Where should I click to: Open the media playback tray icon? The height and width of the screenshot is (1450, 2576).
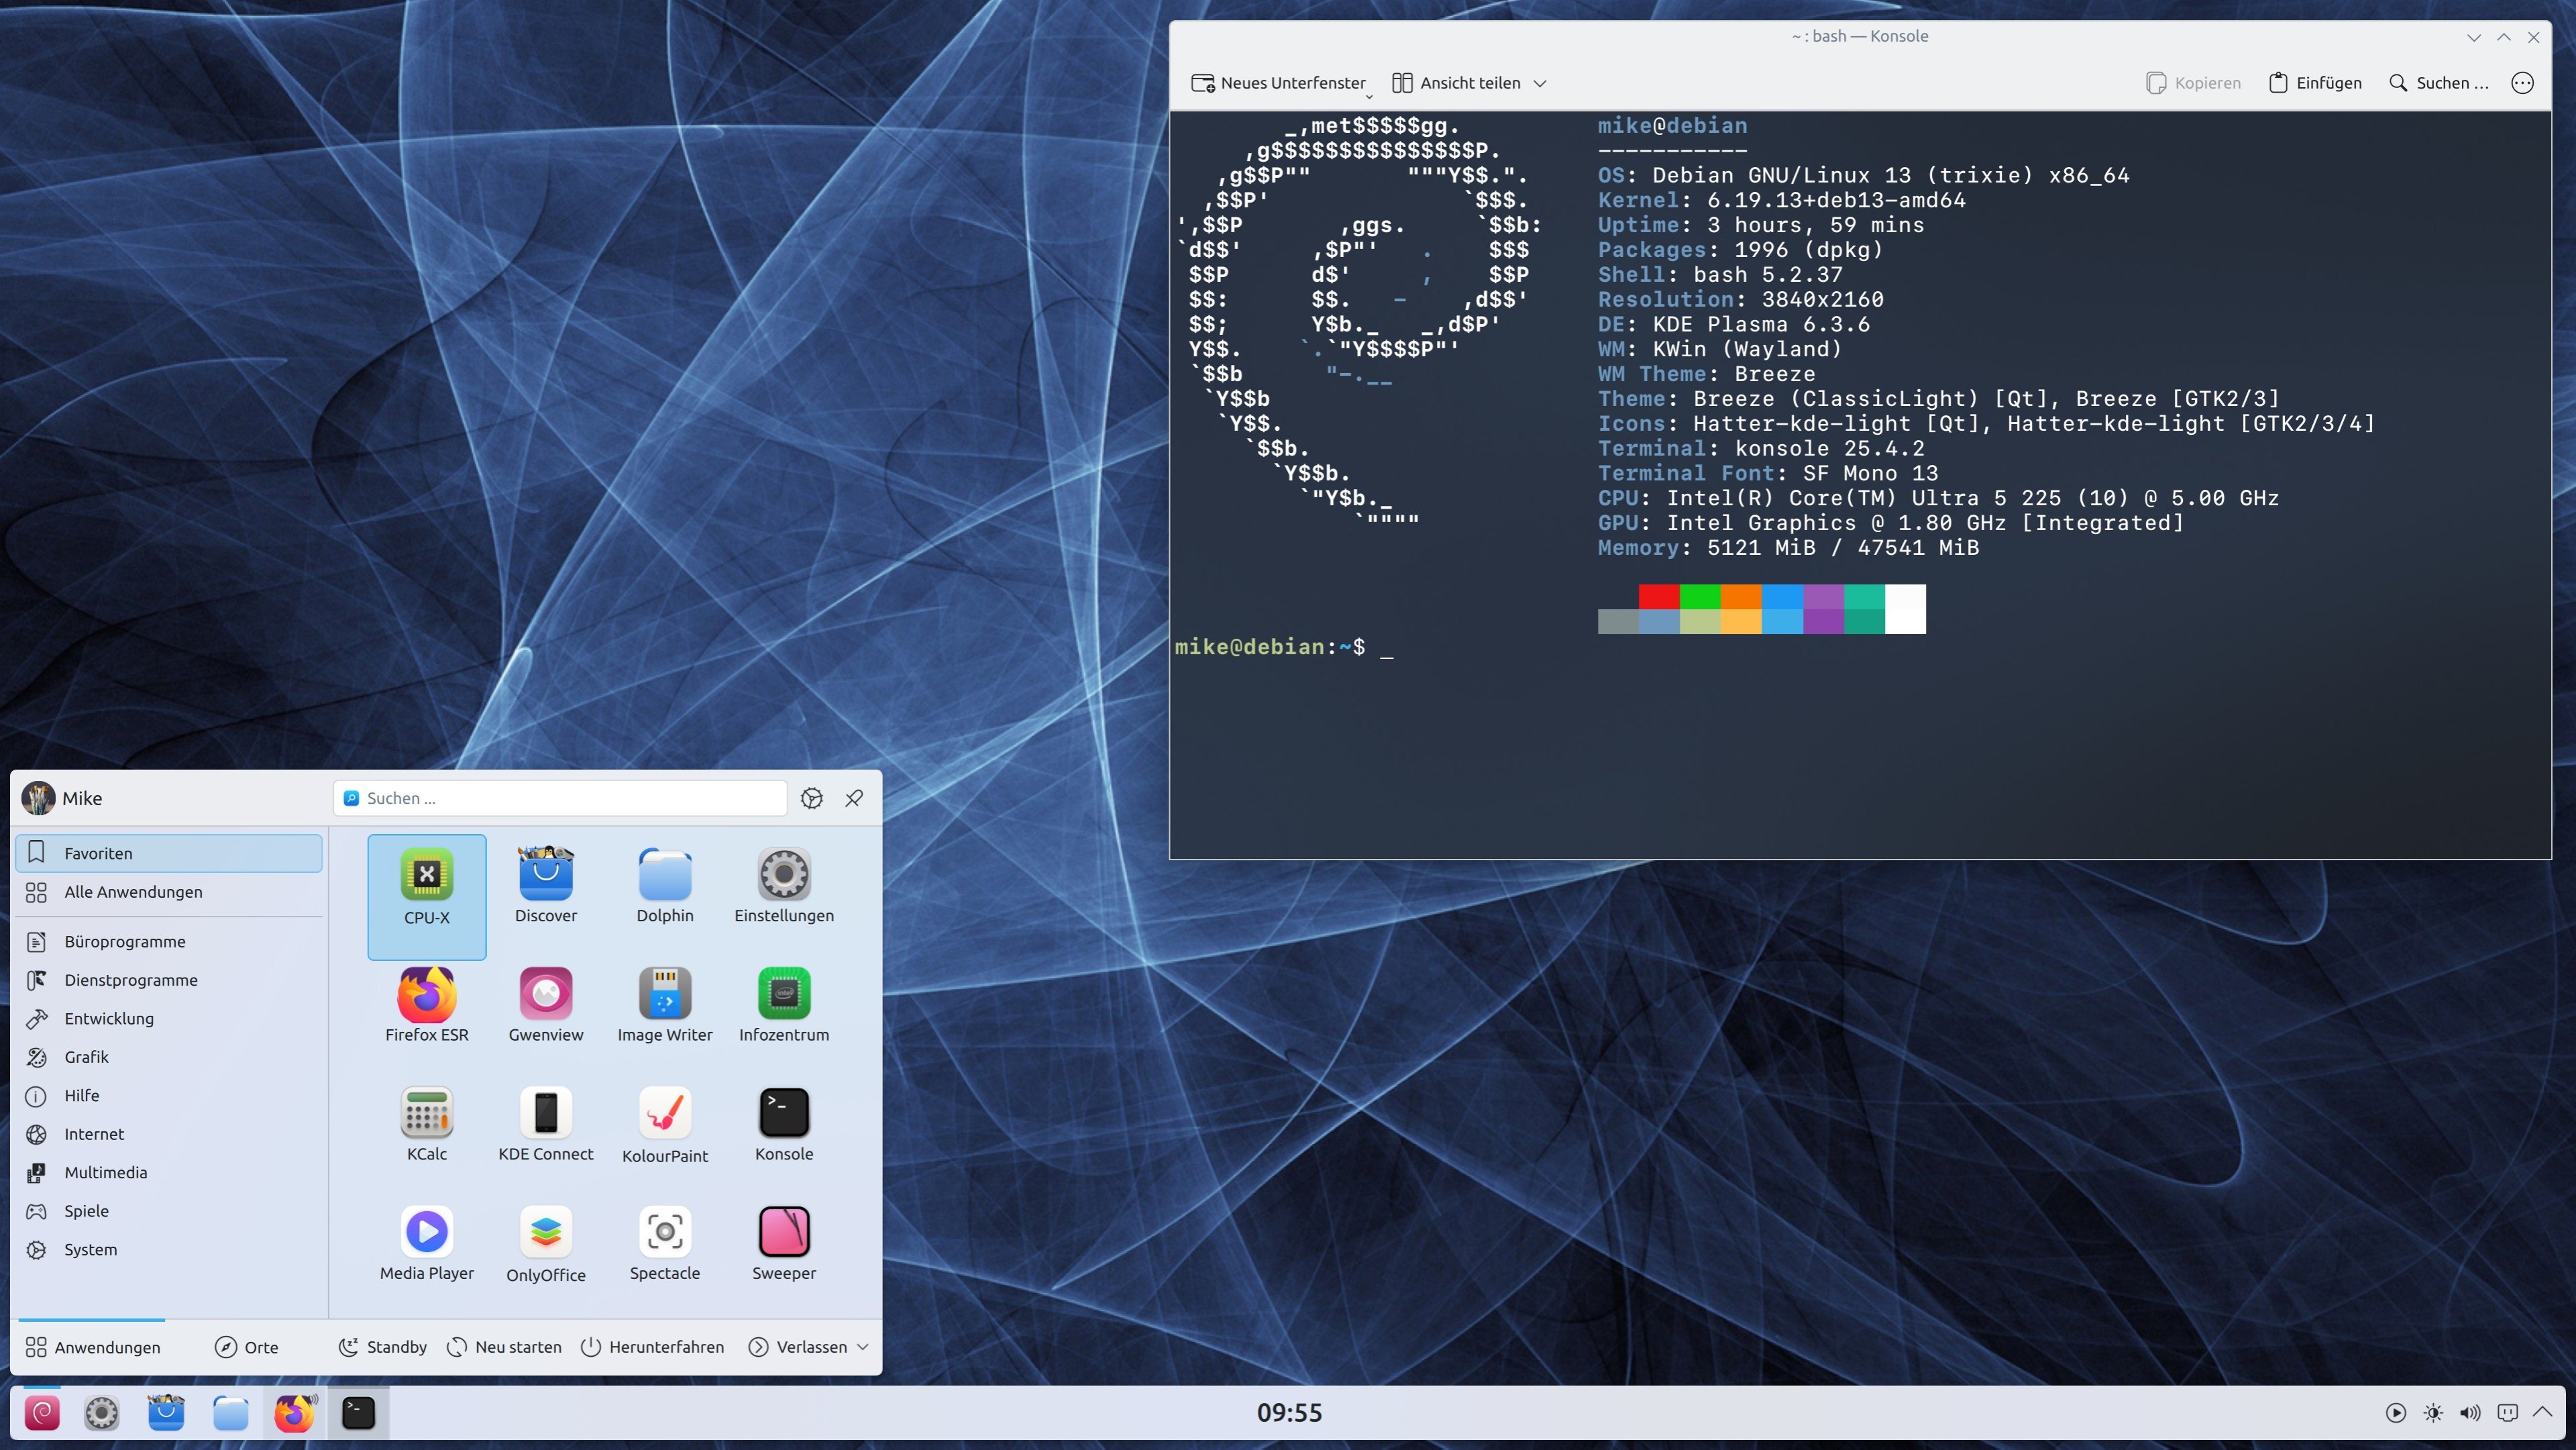click(x=2396, y=1413)
